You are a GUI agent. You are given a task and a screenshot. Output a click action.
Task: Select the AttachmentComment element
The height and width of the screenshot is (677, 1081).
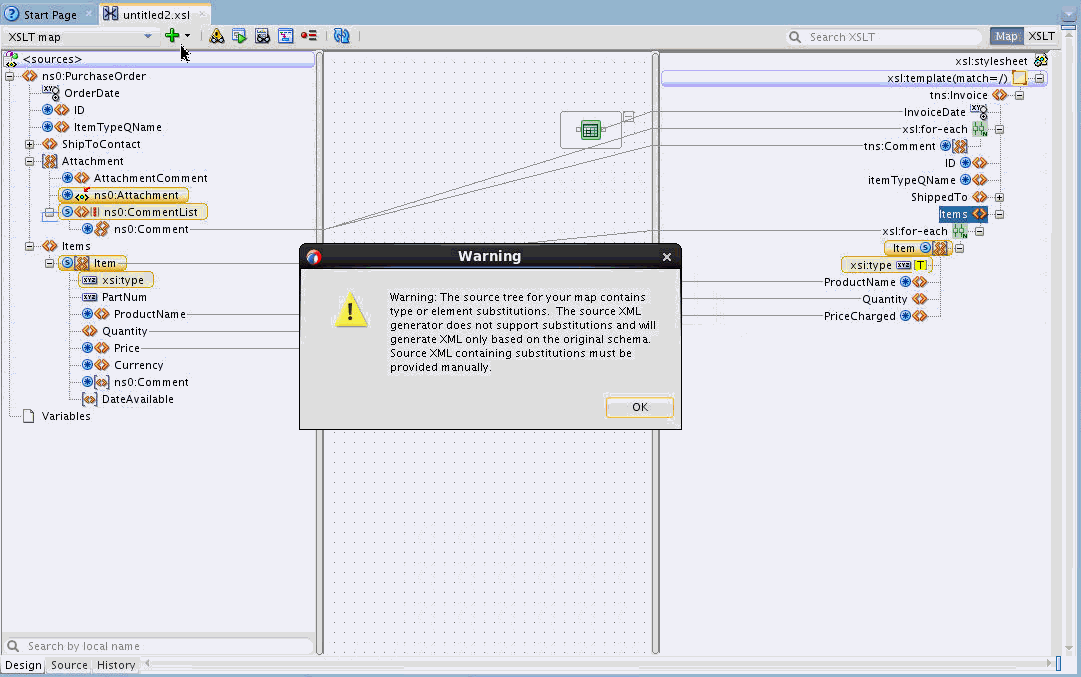[150, 178]
